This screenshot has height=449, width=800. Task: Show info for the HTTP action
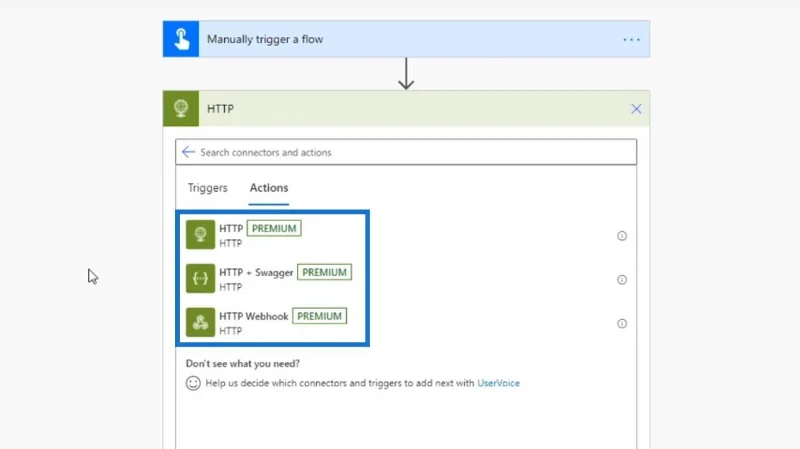622,236
